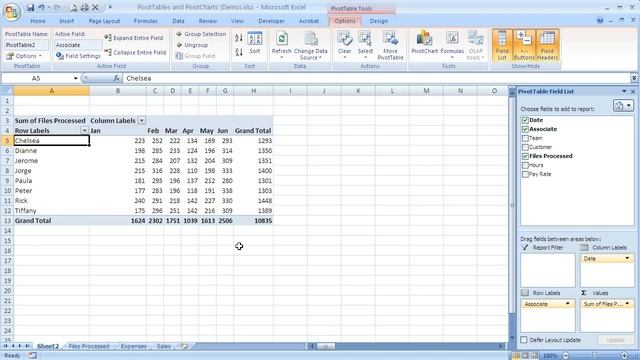640x360 pixels.
Task: Open Column Labels filter dropdown
Action: point(142,120)
